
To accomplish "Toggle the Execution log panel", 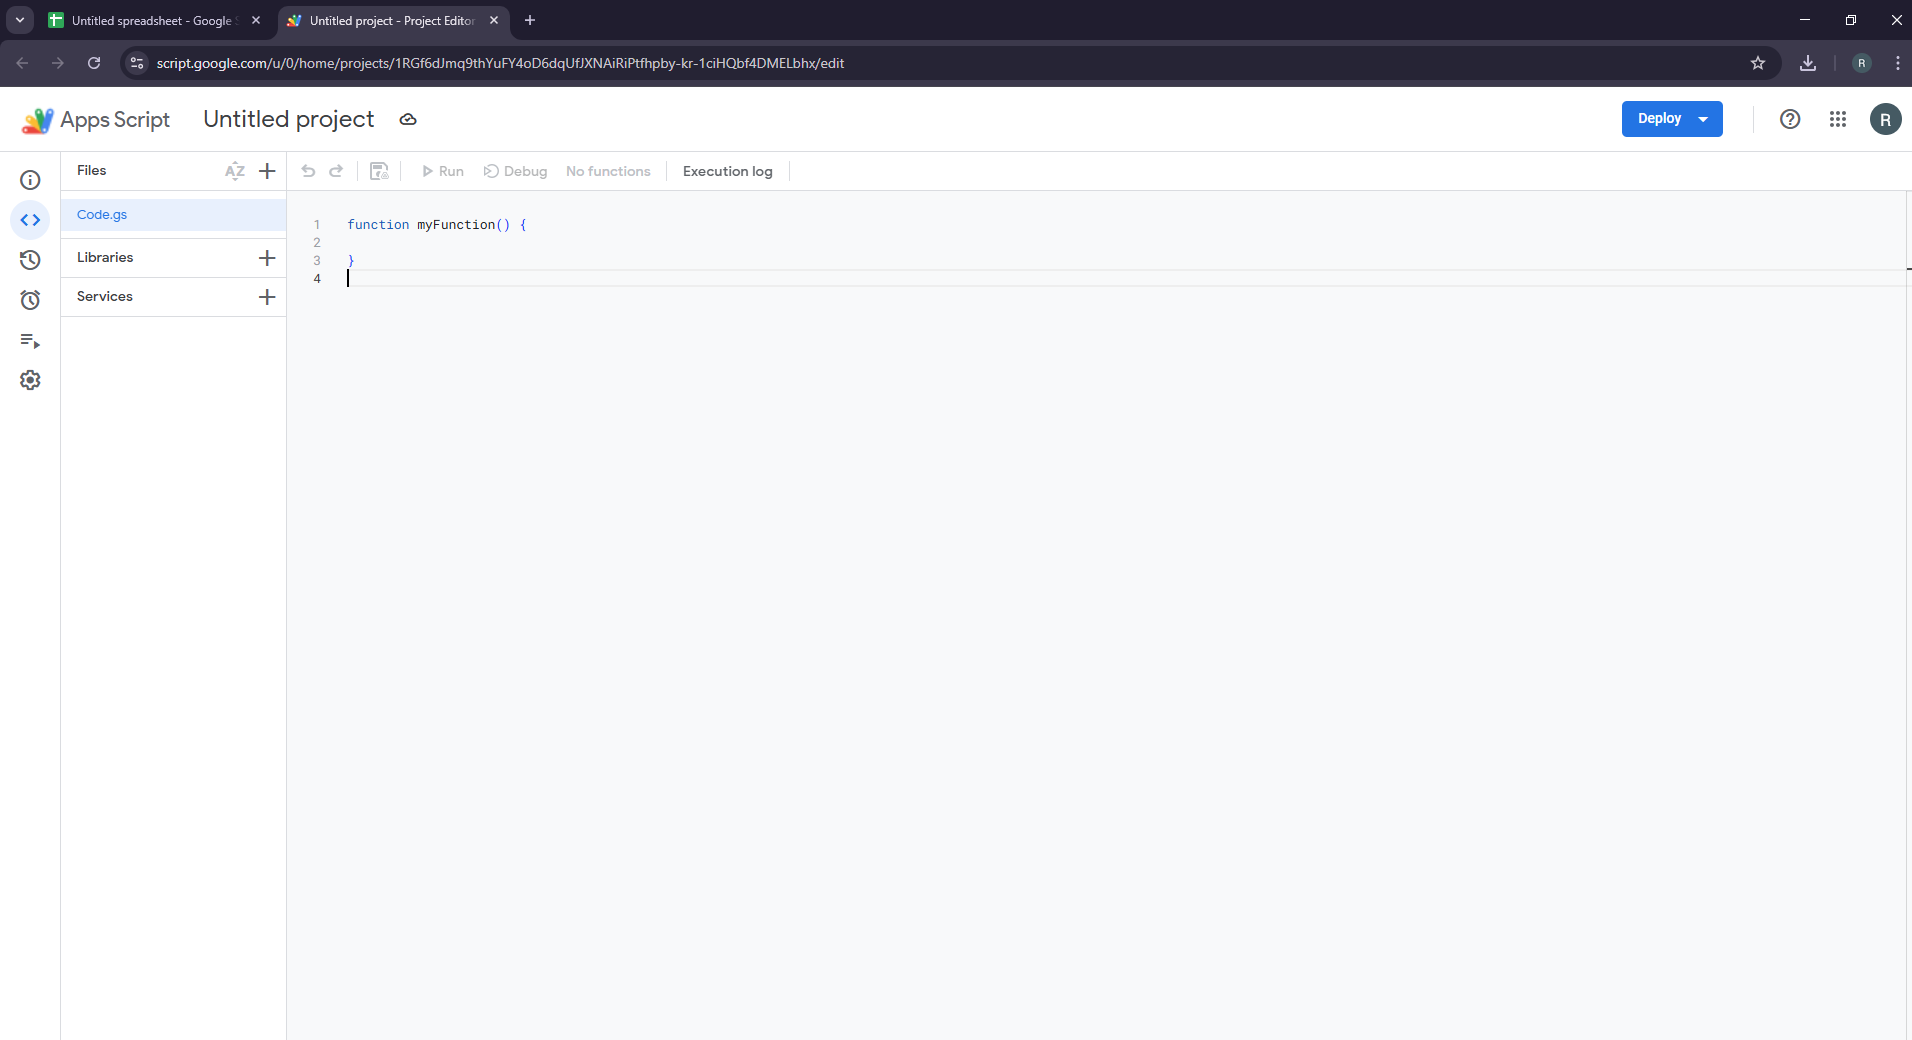I will (x=727, y=171).
